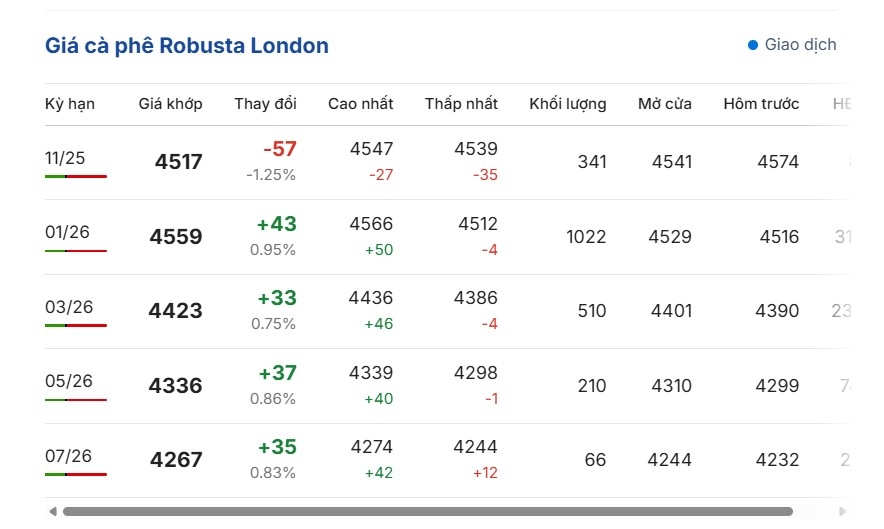884x529 pixels.
Task: Select the 11/25 contract term
Action: (65, 158)
